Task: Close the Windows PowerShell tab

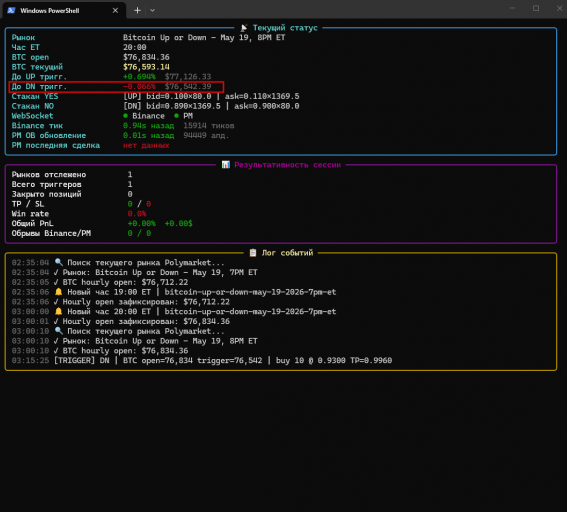Action: click(x=115, y=10)
